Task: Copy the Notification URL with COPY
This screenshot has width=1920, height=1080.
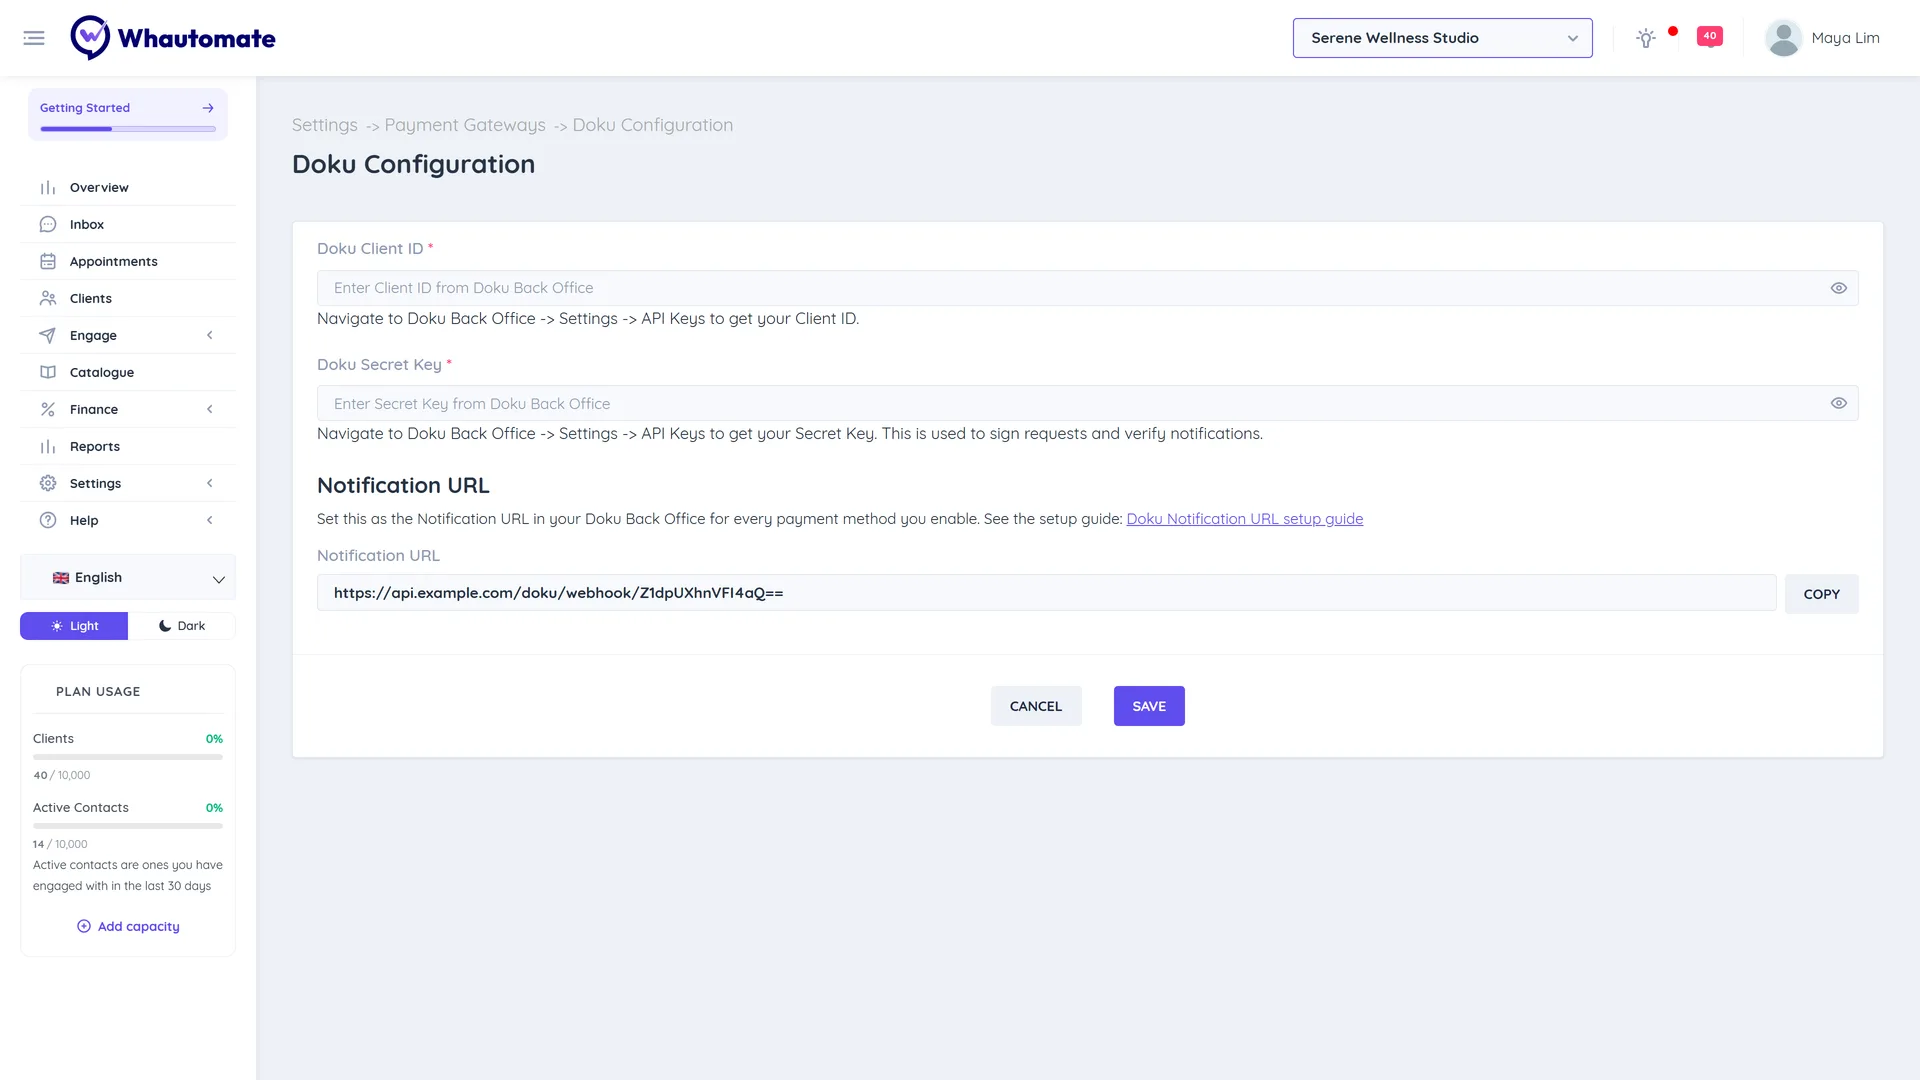Action: coord(1821,594)
